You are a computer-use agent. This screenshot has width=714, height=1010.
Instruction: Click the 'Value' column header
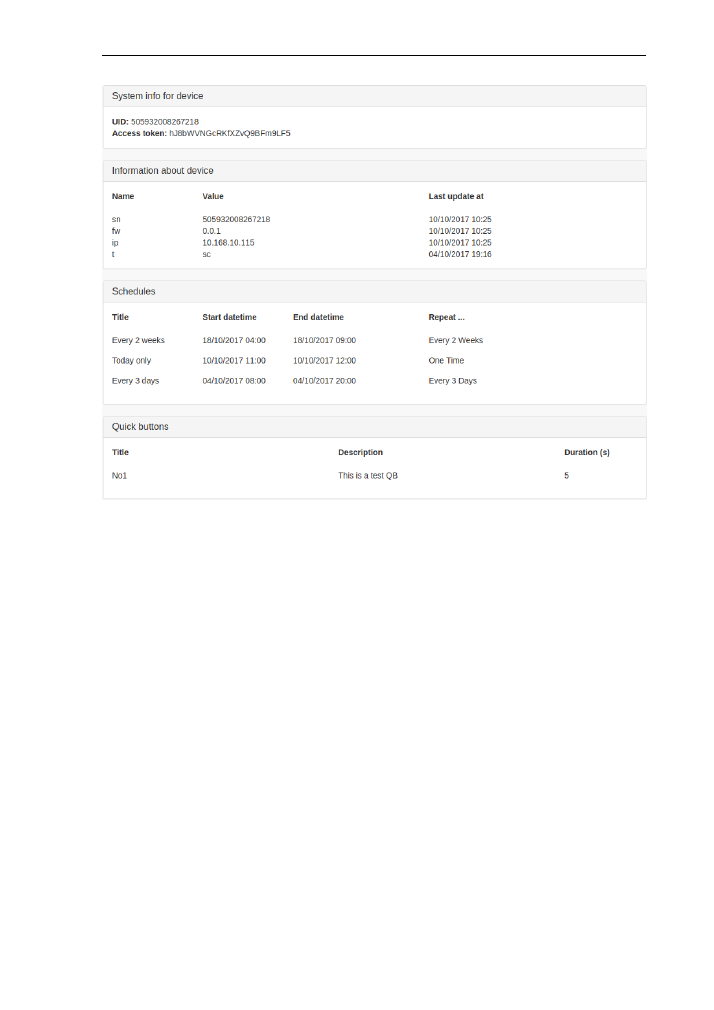click(x=213, y=196)
